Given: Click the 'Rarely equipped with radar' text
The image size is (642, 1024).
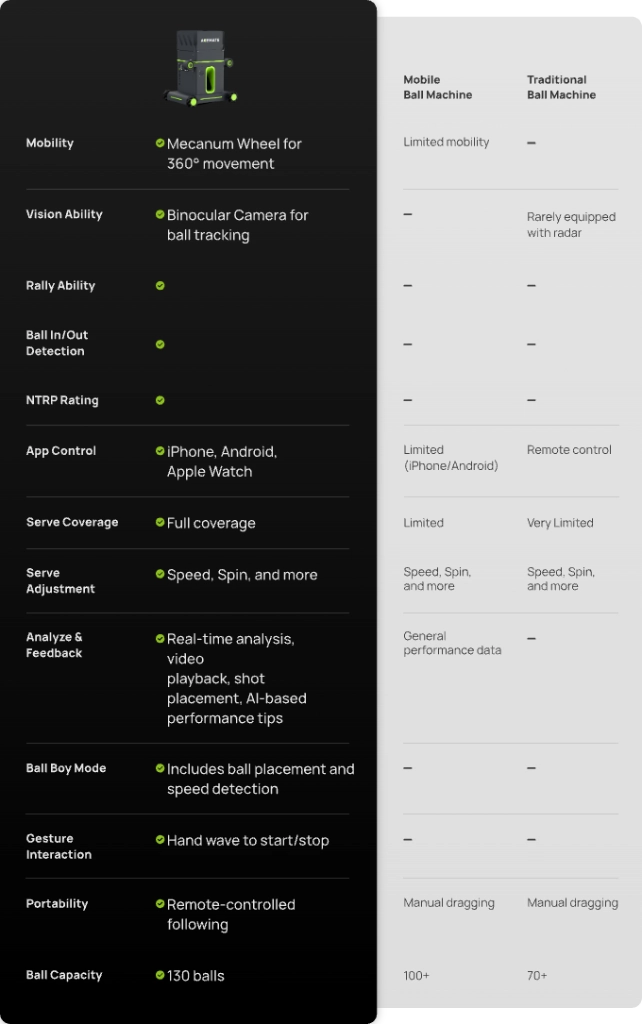Looking at the screenshot, I should (x=571, y=225).
